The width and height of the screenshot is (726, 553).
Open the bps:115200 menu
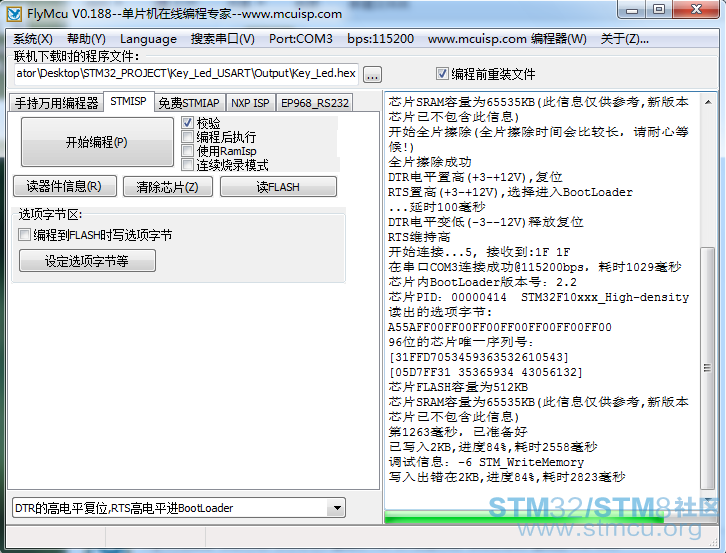381,39
